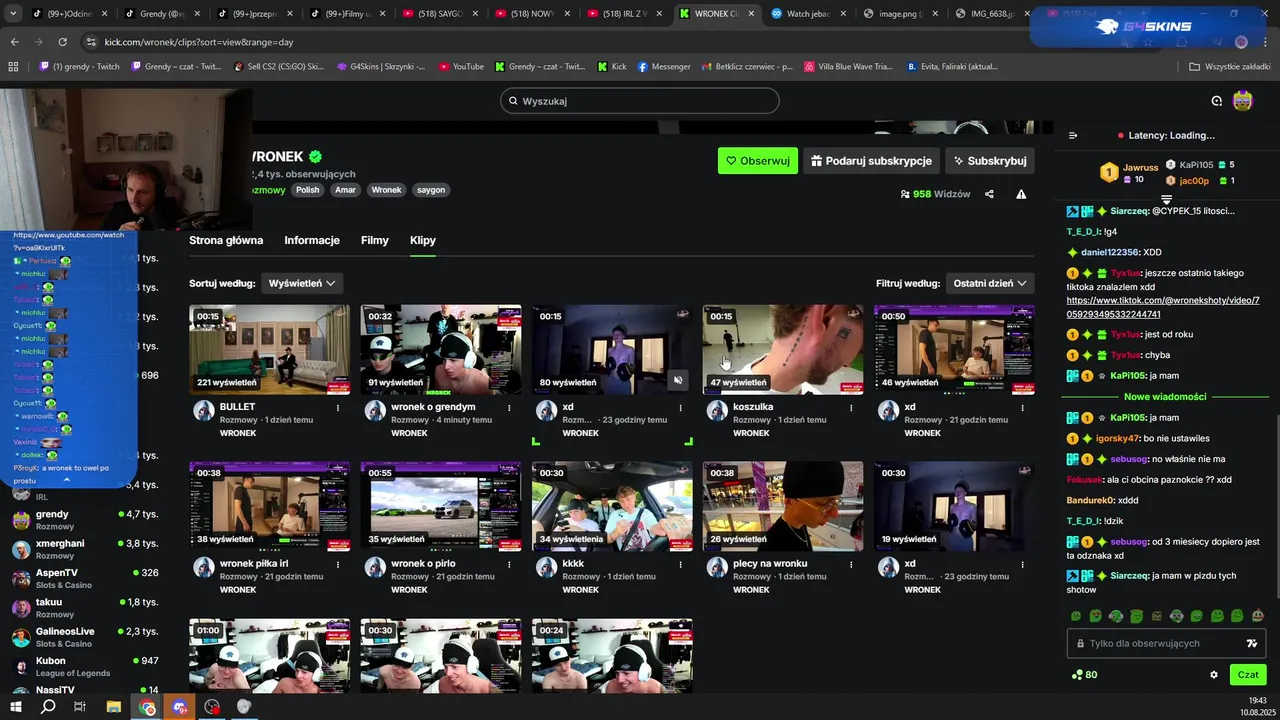Switch to Strona główna tab
The image size is (1280, 720).
pos(226,240)
